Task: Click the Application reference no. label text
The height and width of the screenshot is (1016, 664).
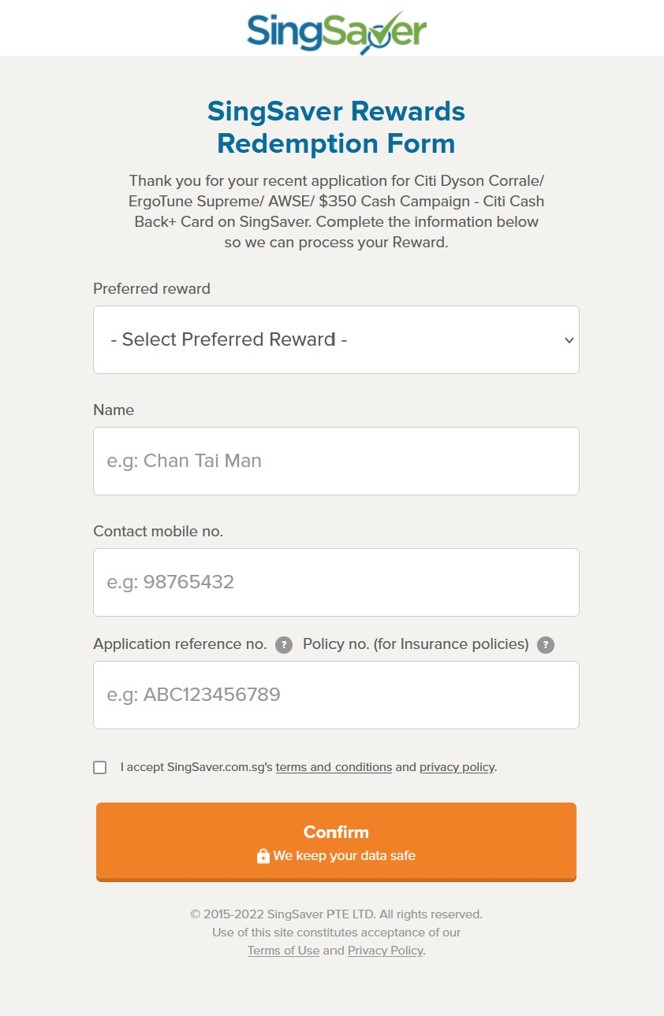Action: point(180,644)
